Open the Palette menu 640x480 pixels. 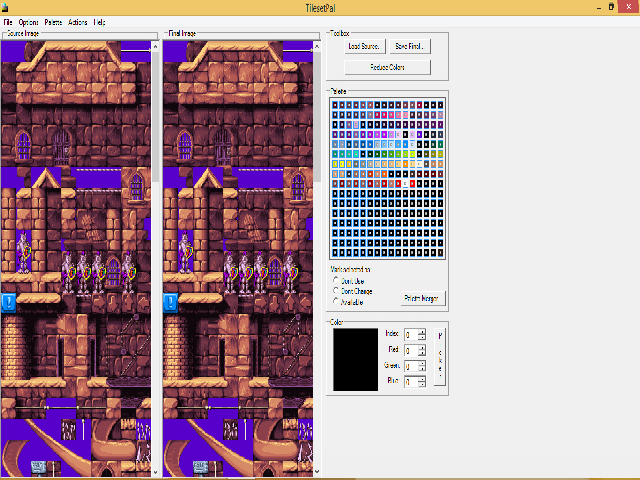tap(53, 22)
